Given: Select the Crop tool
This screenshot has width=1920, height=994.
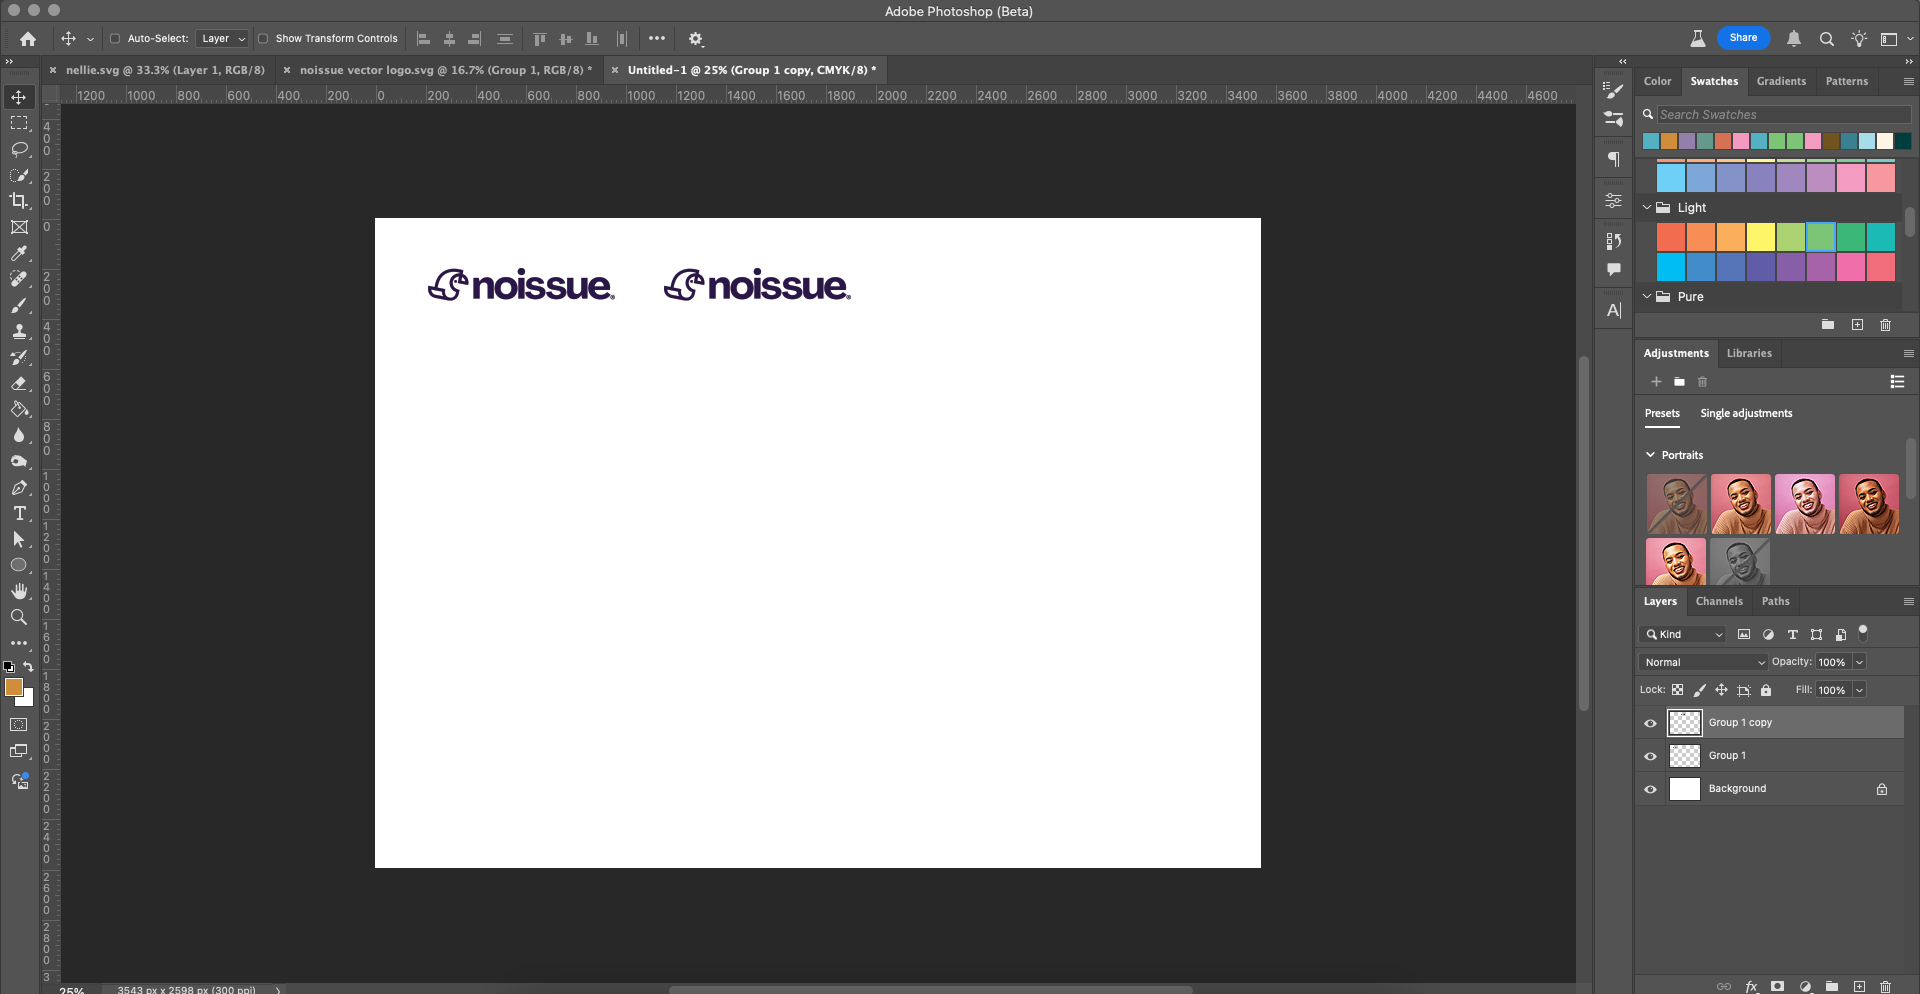Looking at the screenshot, I should click(19, 201).
